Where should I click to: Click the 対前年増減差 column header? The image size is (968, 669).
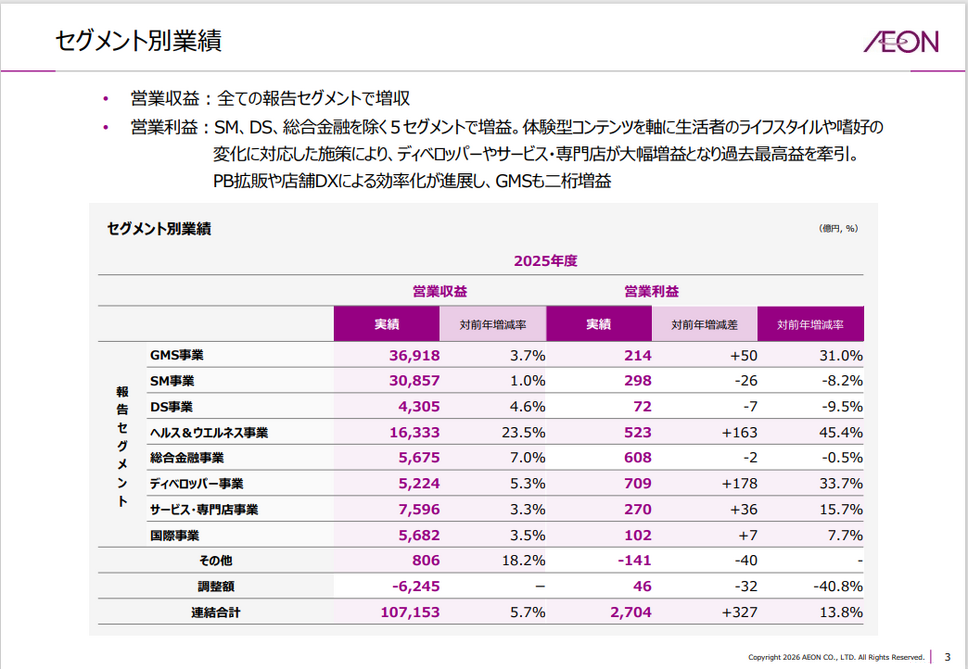(x=704, y=324)
